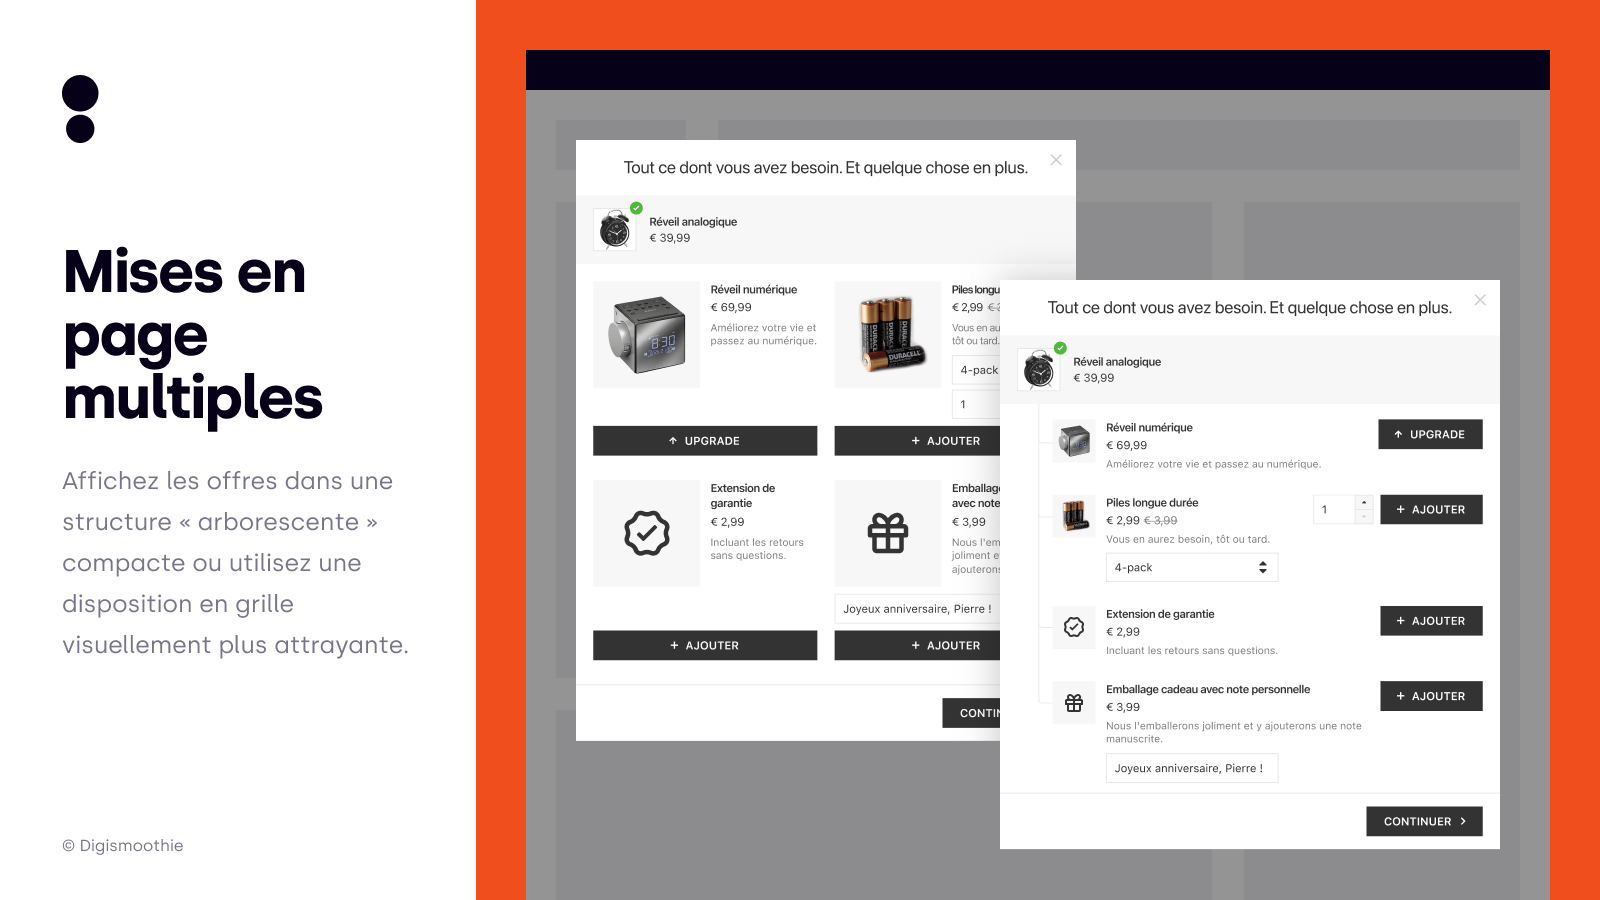Click large digital clock image in grid popup
The width and height of the screenshot is (1600, 900).
coord(647,335)
